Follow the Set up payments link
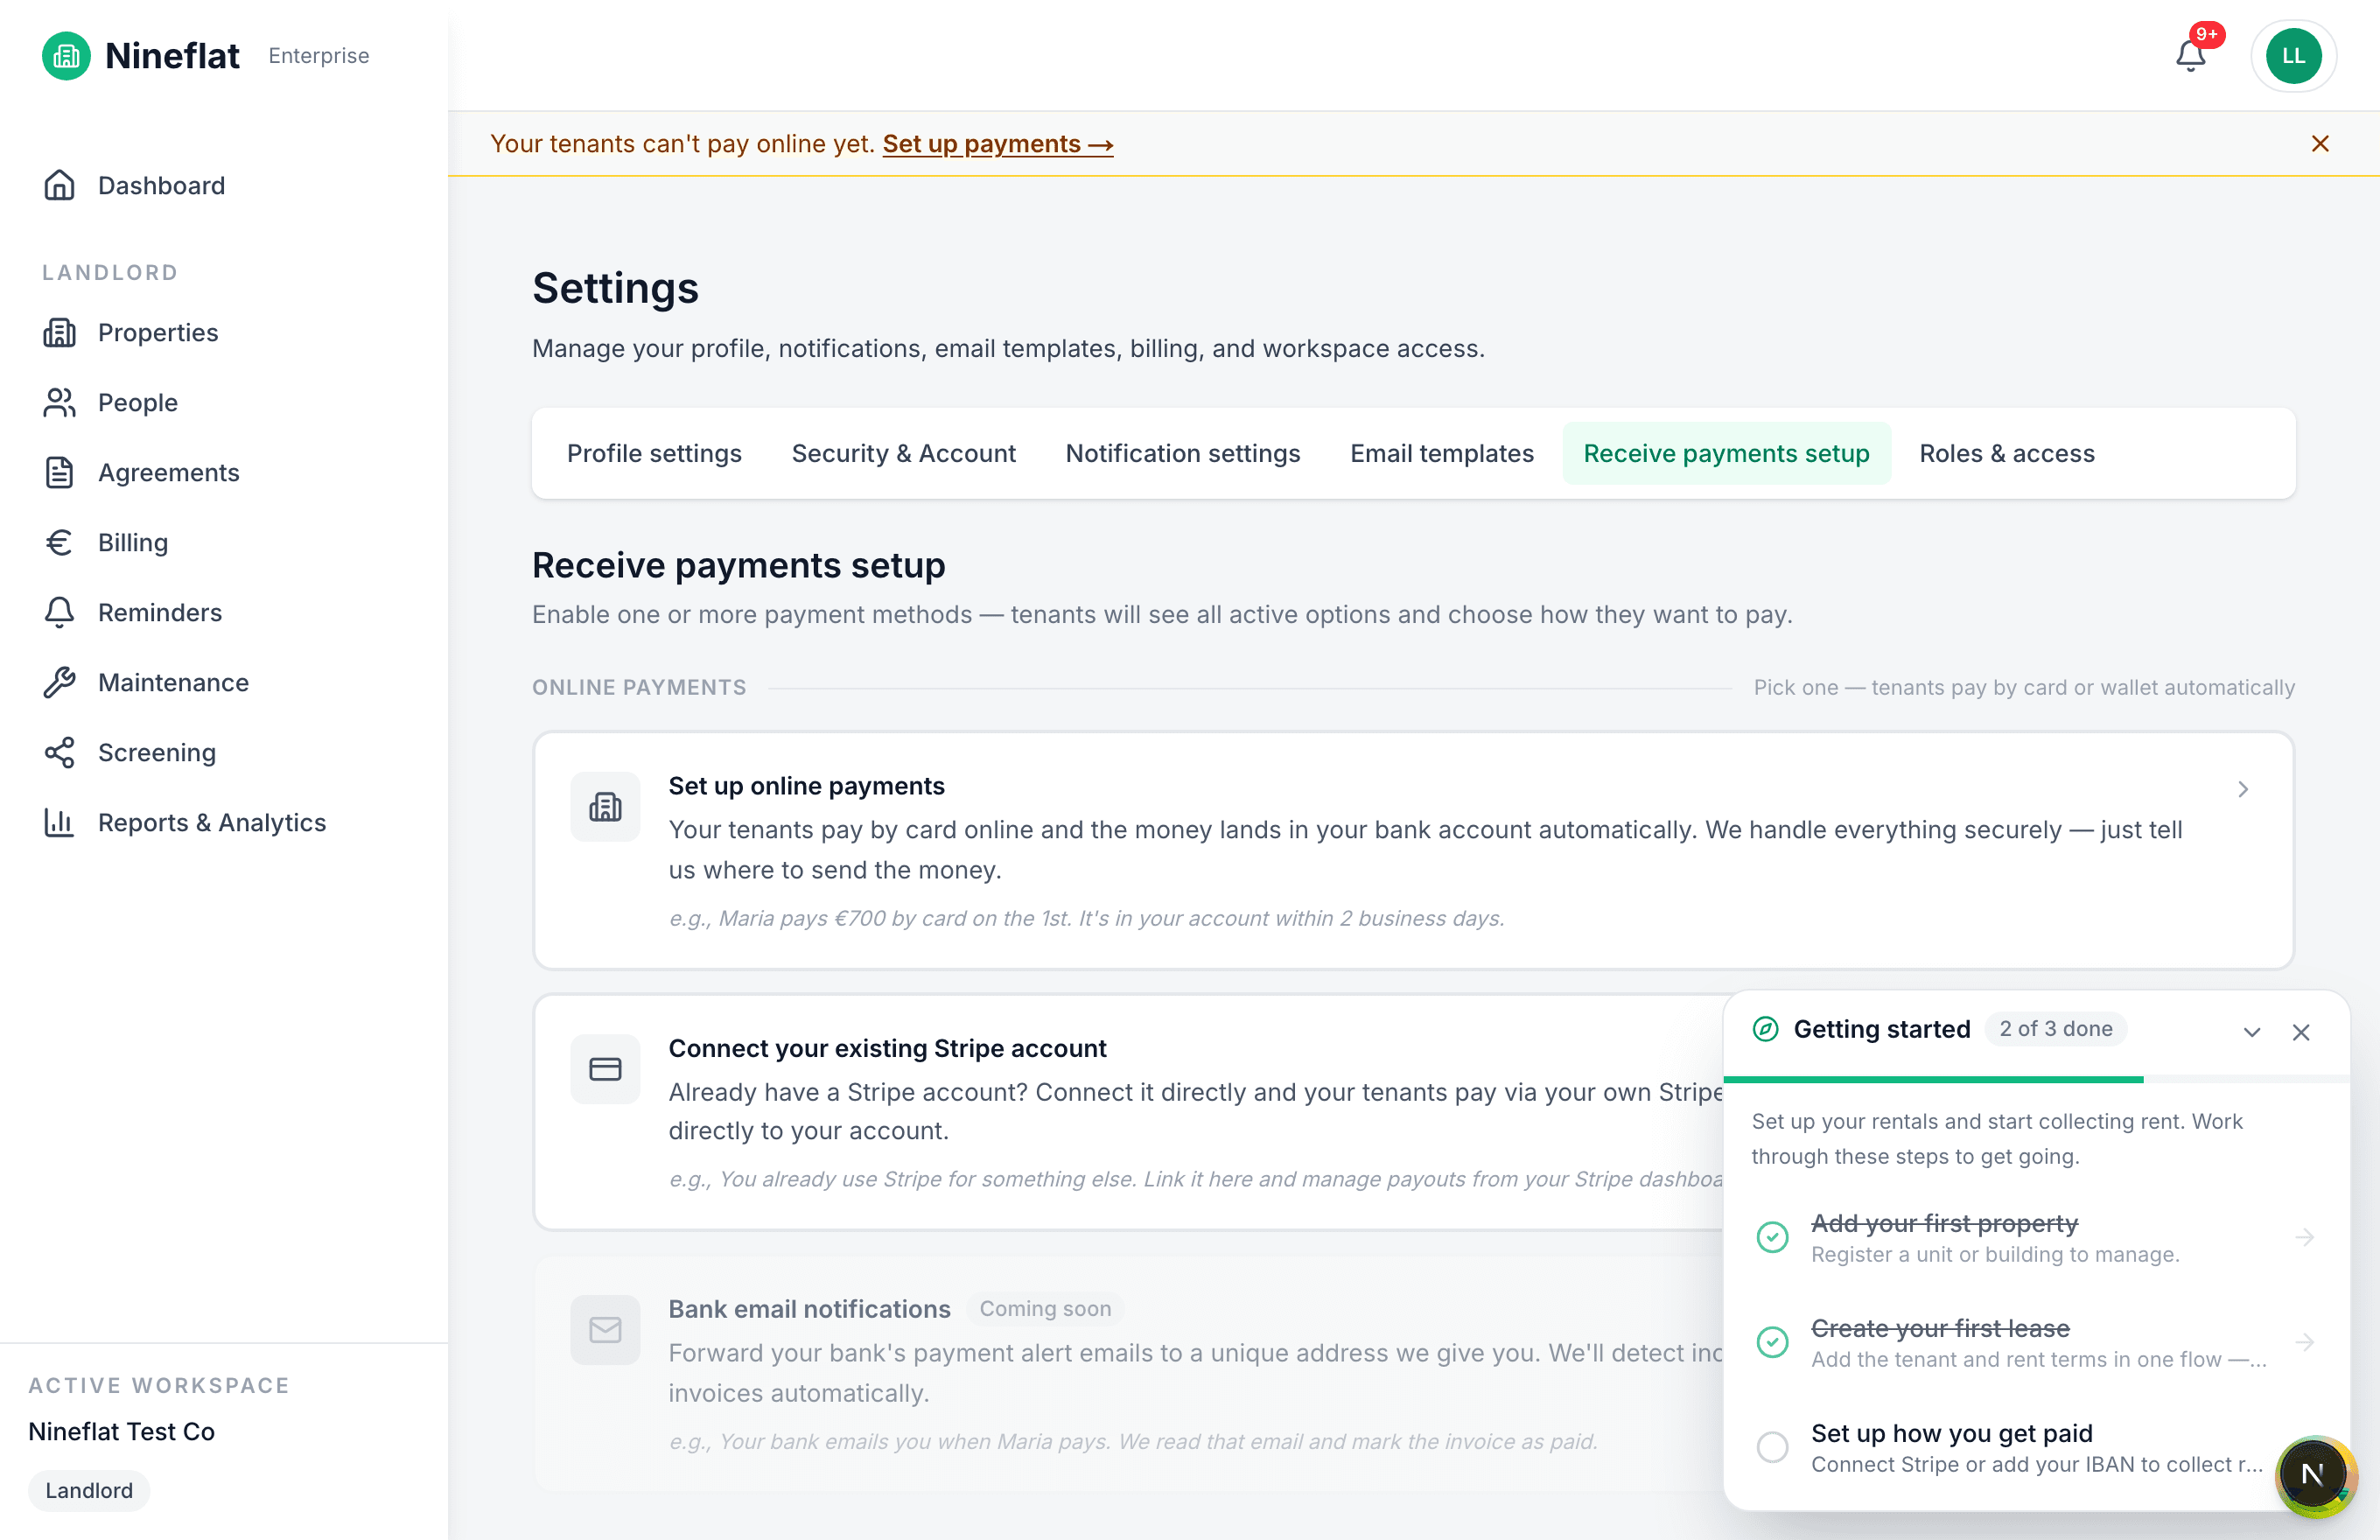Screen dimensions: 2380x1540 997,144
